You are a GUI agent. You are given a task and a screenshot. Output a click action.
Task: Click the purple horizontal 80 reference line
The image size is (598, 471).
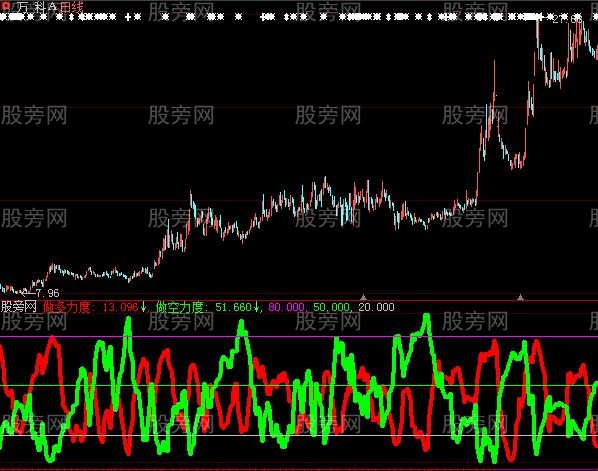pyautogui.click(x=299, y=337)
